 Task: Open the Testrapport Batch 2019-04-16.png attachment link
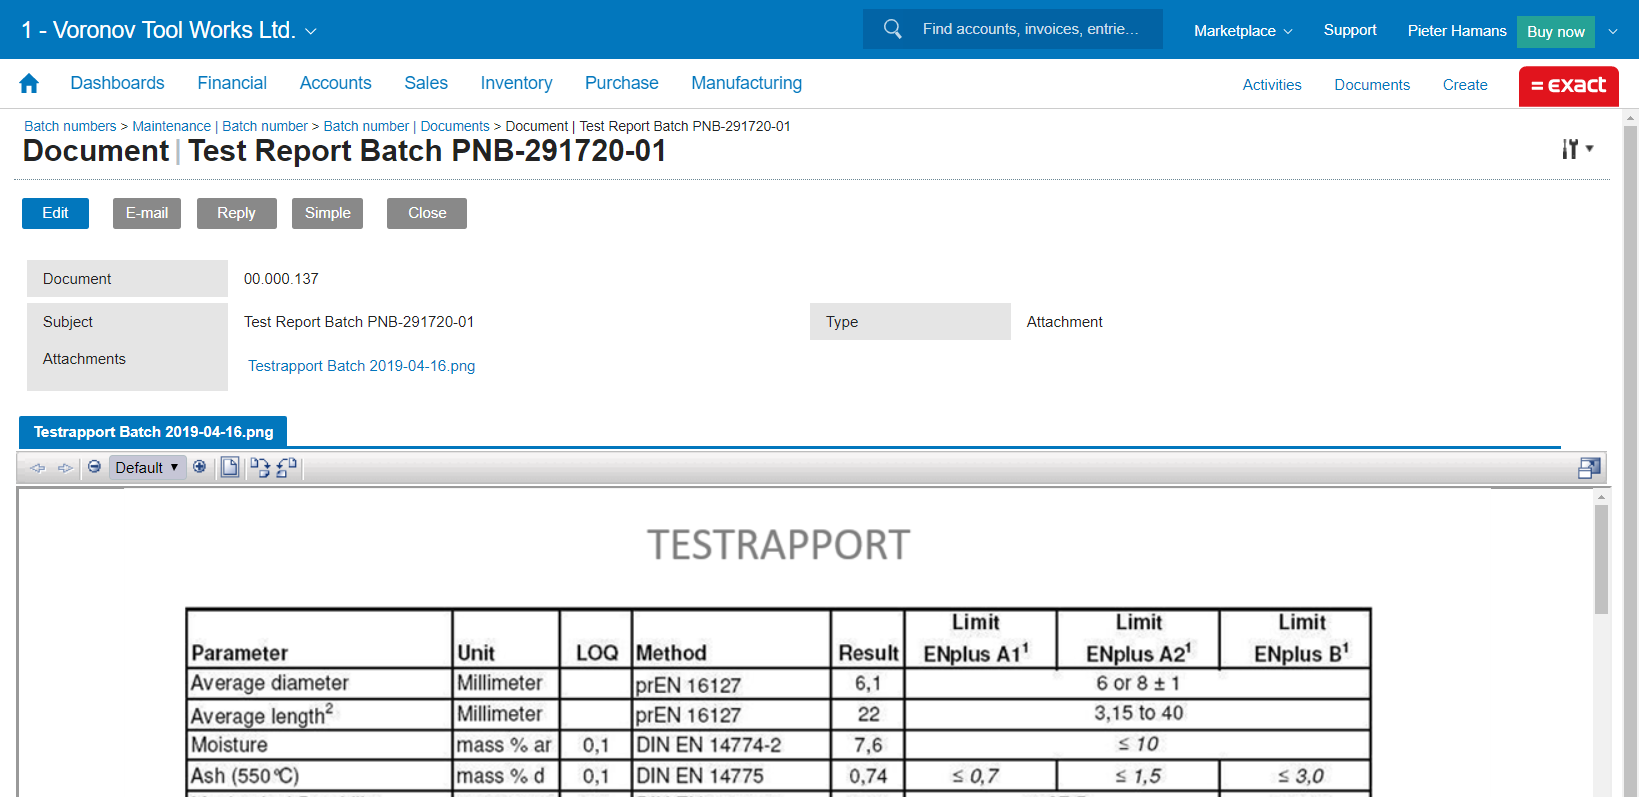[x=361, y=366]
